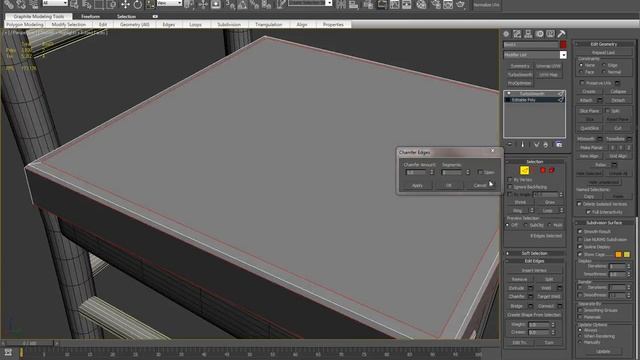Choose SubObj preview selection radio
This screenshot has width=640, height=360.
click(526, 225)
